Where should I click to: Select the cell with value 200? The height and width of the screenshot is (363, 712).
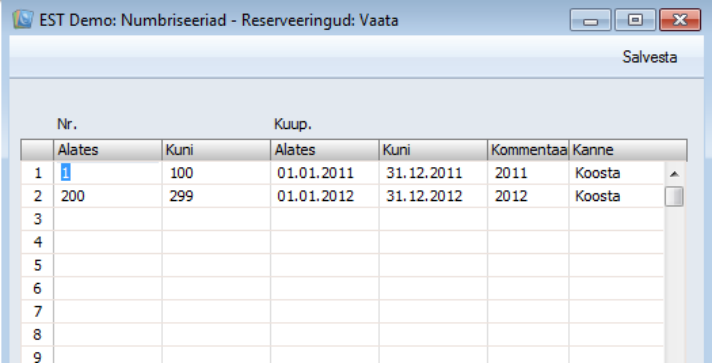click(x=108, y=196)
